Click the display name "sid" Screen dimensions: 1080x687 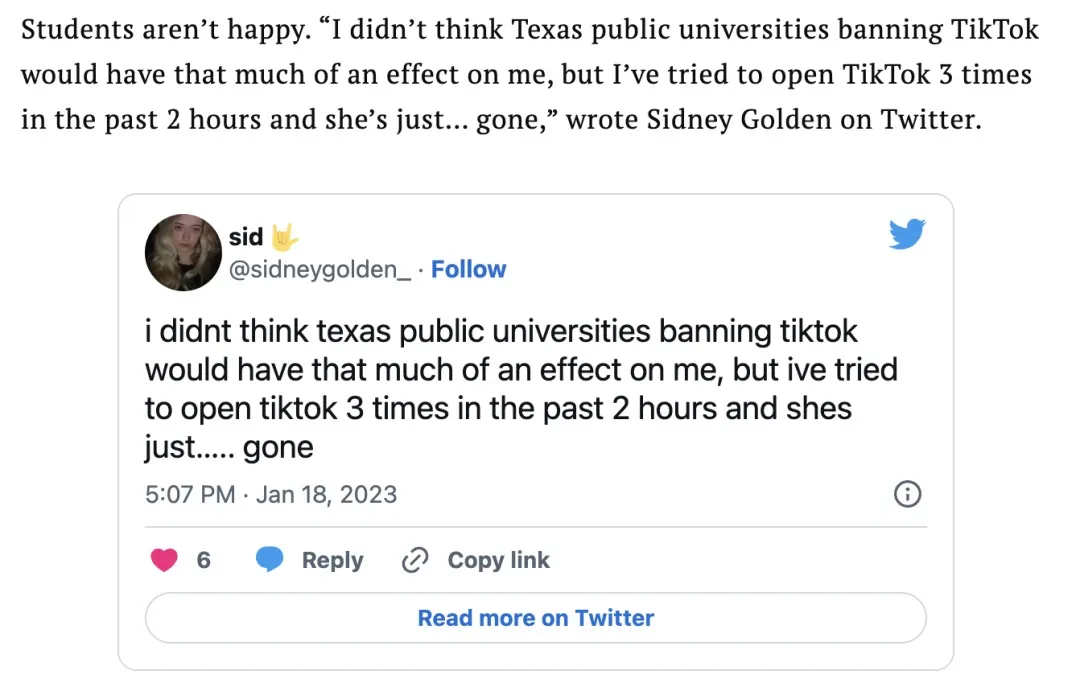pos(246,237)
